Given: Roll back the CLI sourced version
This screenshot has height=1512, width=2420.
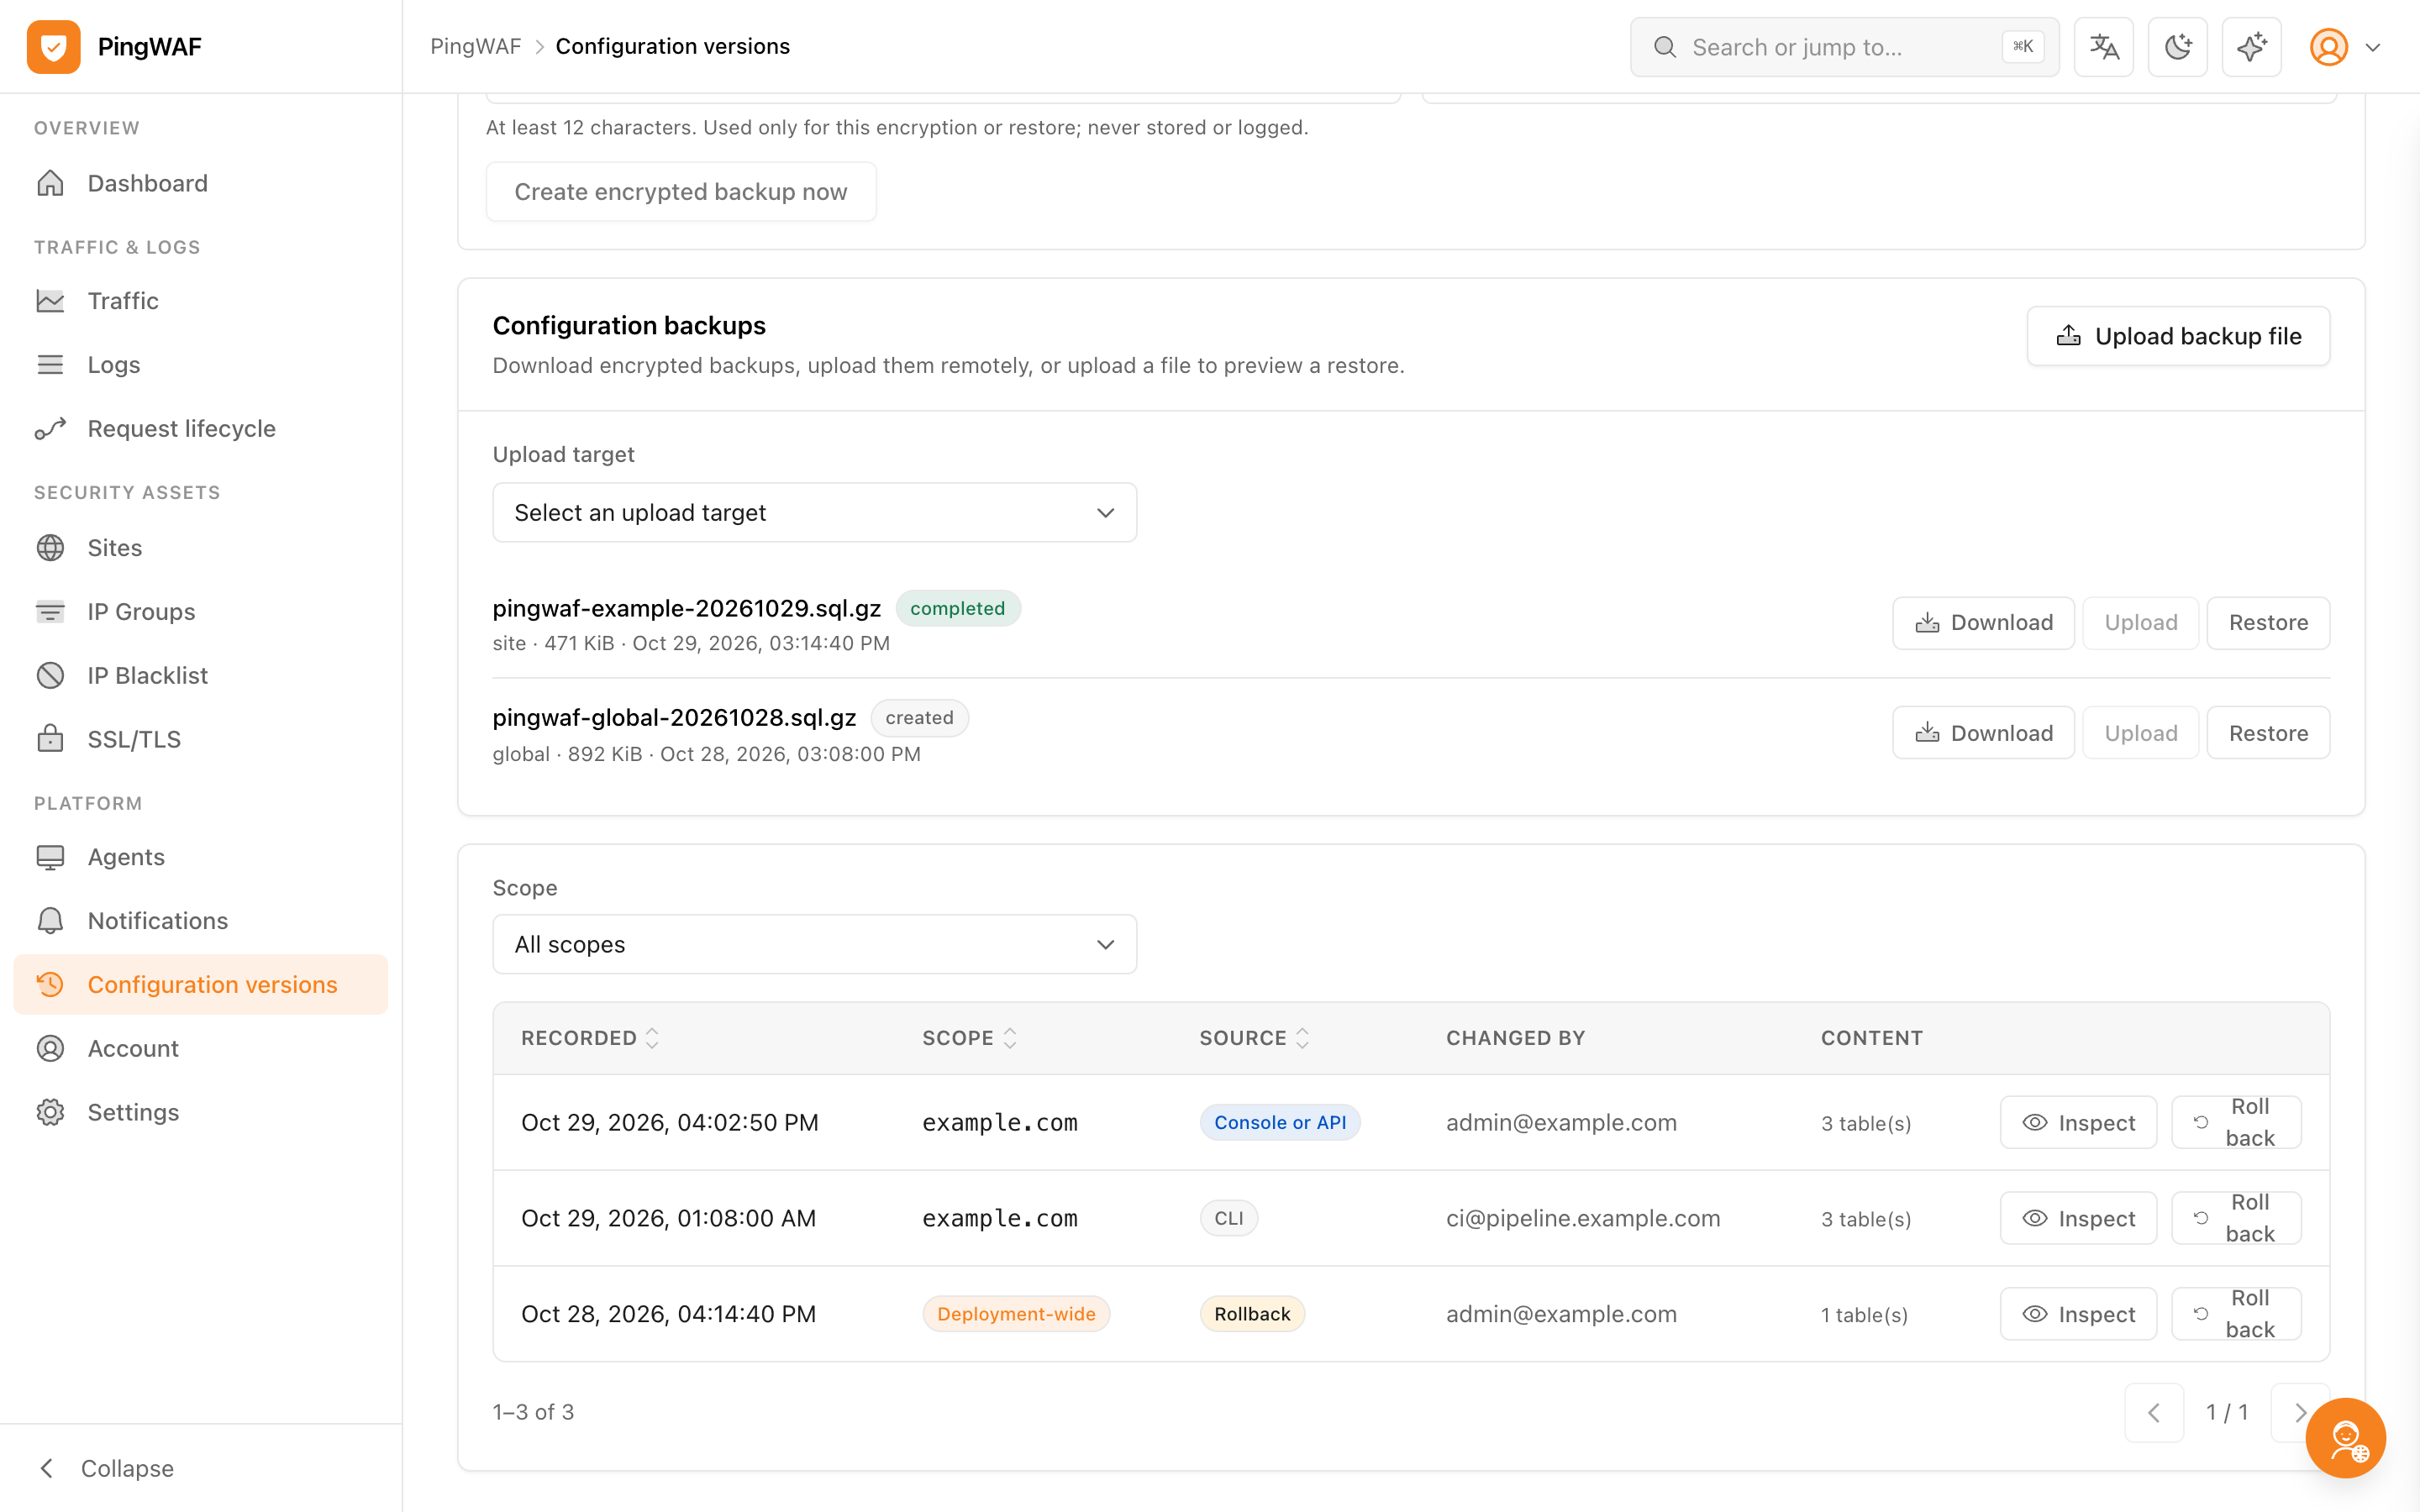Looking at the screenshot, I should click(x=2236, y=1219).
